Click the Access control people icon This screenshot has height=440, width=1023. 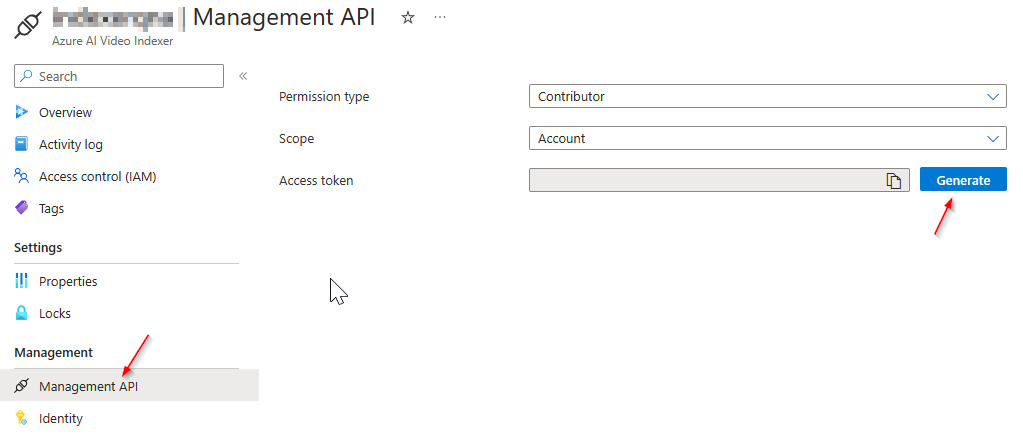click(22, 176)
